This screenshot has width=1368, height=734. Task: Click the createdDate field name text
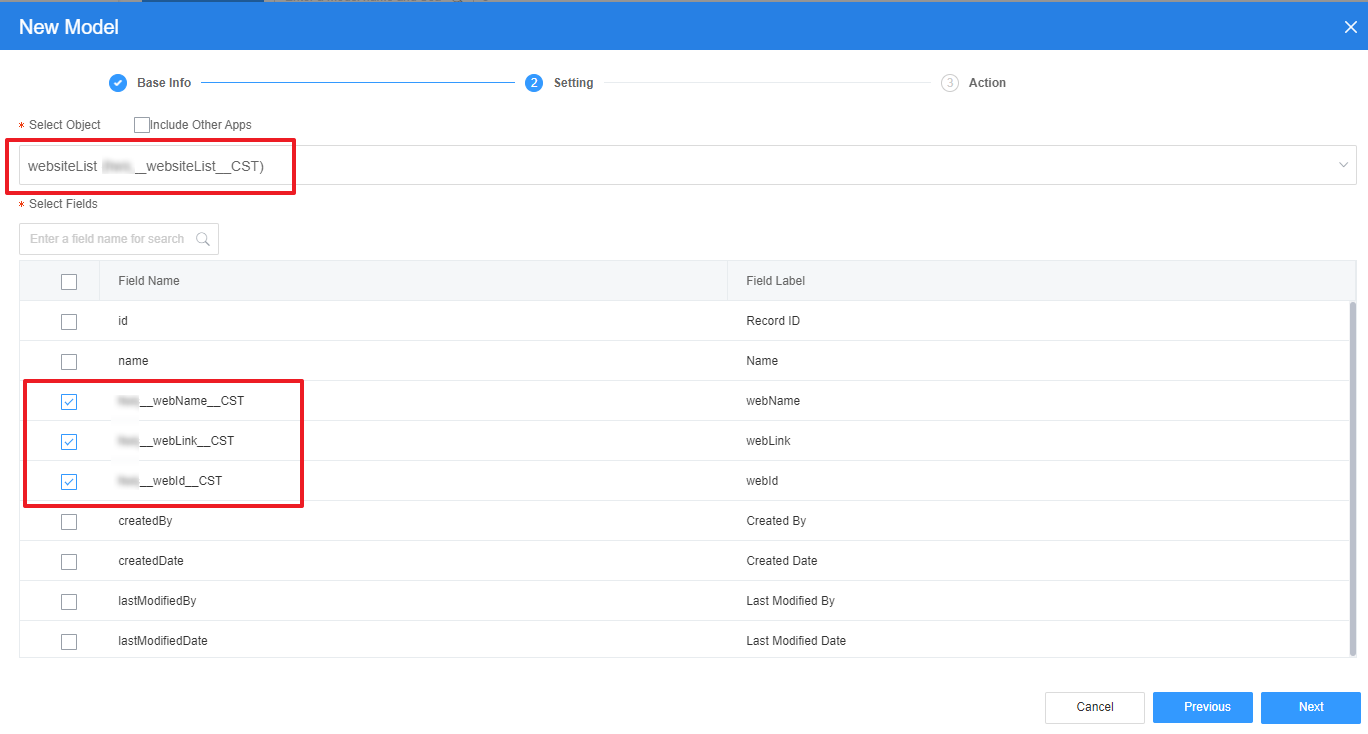[x=151, y=561]
